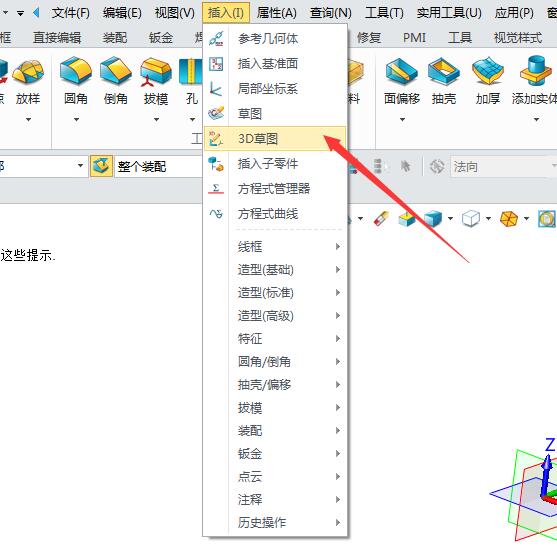The height and width of the screenshot is (554, 557).
Task: Click the 拔模 (draft) ribbon icon
Action: 156,72
